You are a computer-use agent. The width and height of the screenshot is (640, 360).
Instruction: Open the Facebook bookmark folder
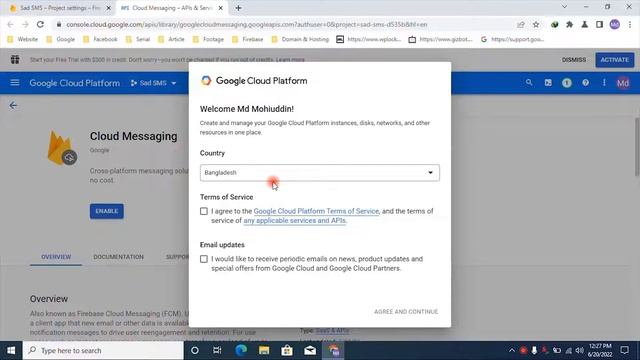[x=100, y=39]
